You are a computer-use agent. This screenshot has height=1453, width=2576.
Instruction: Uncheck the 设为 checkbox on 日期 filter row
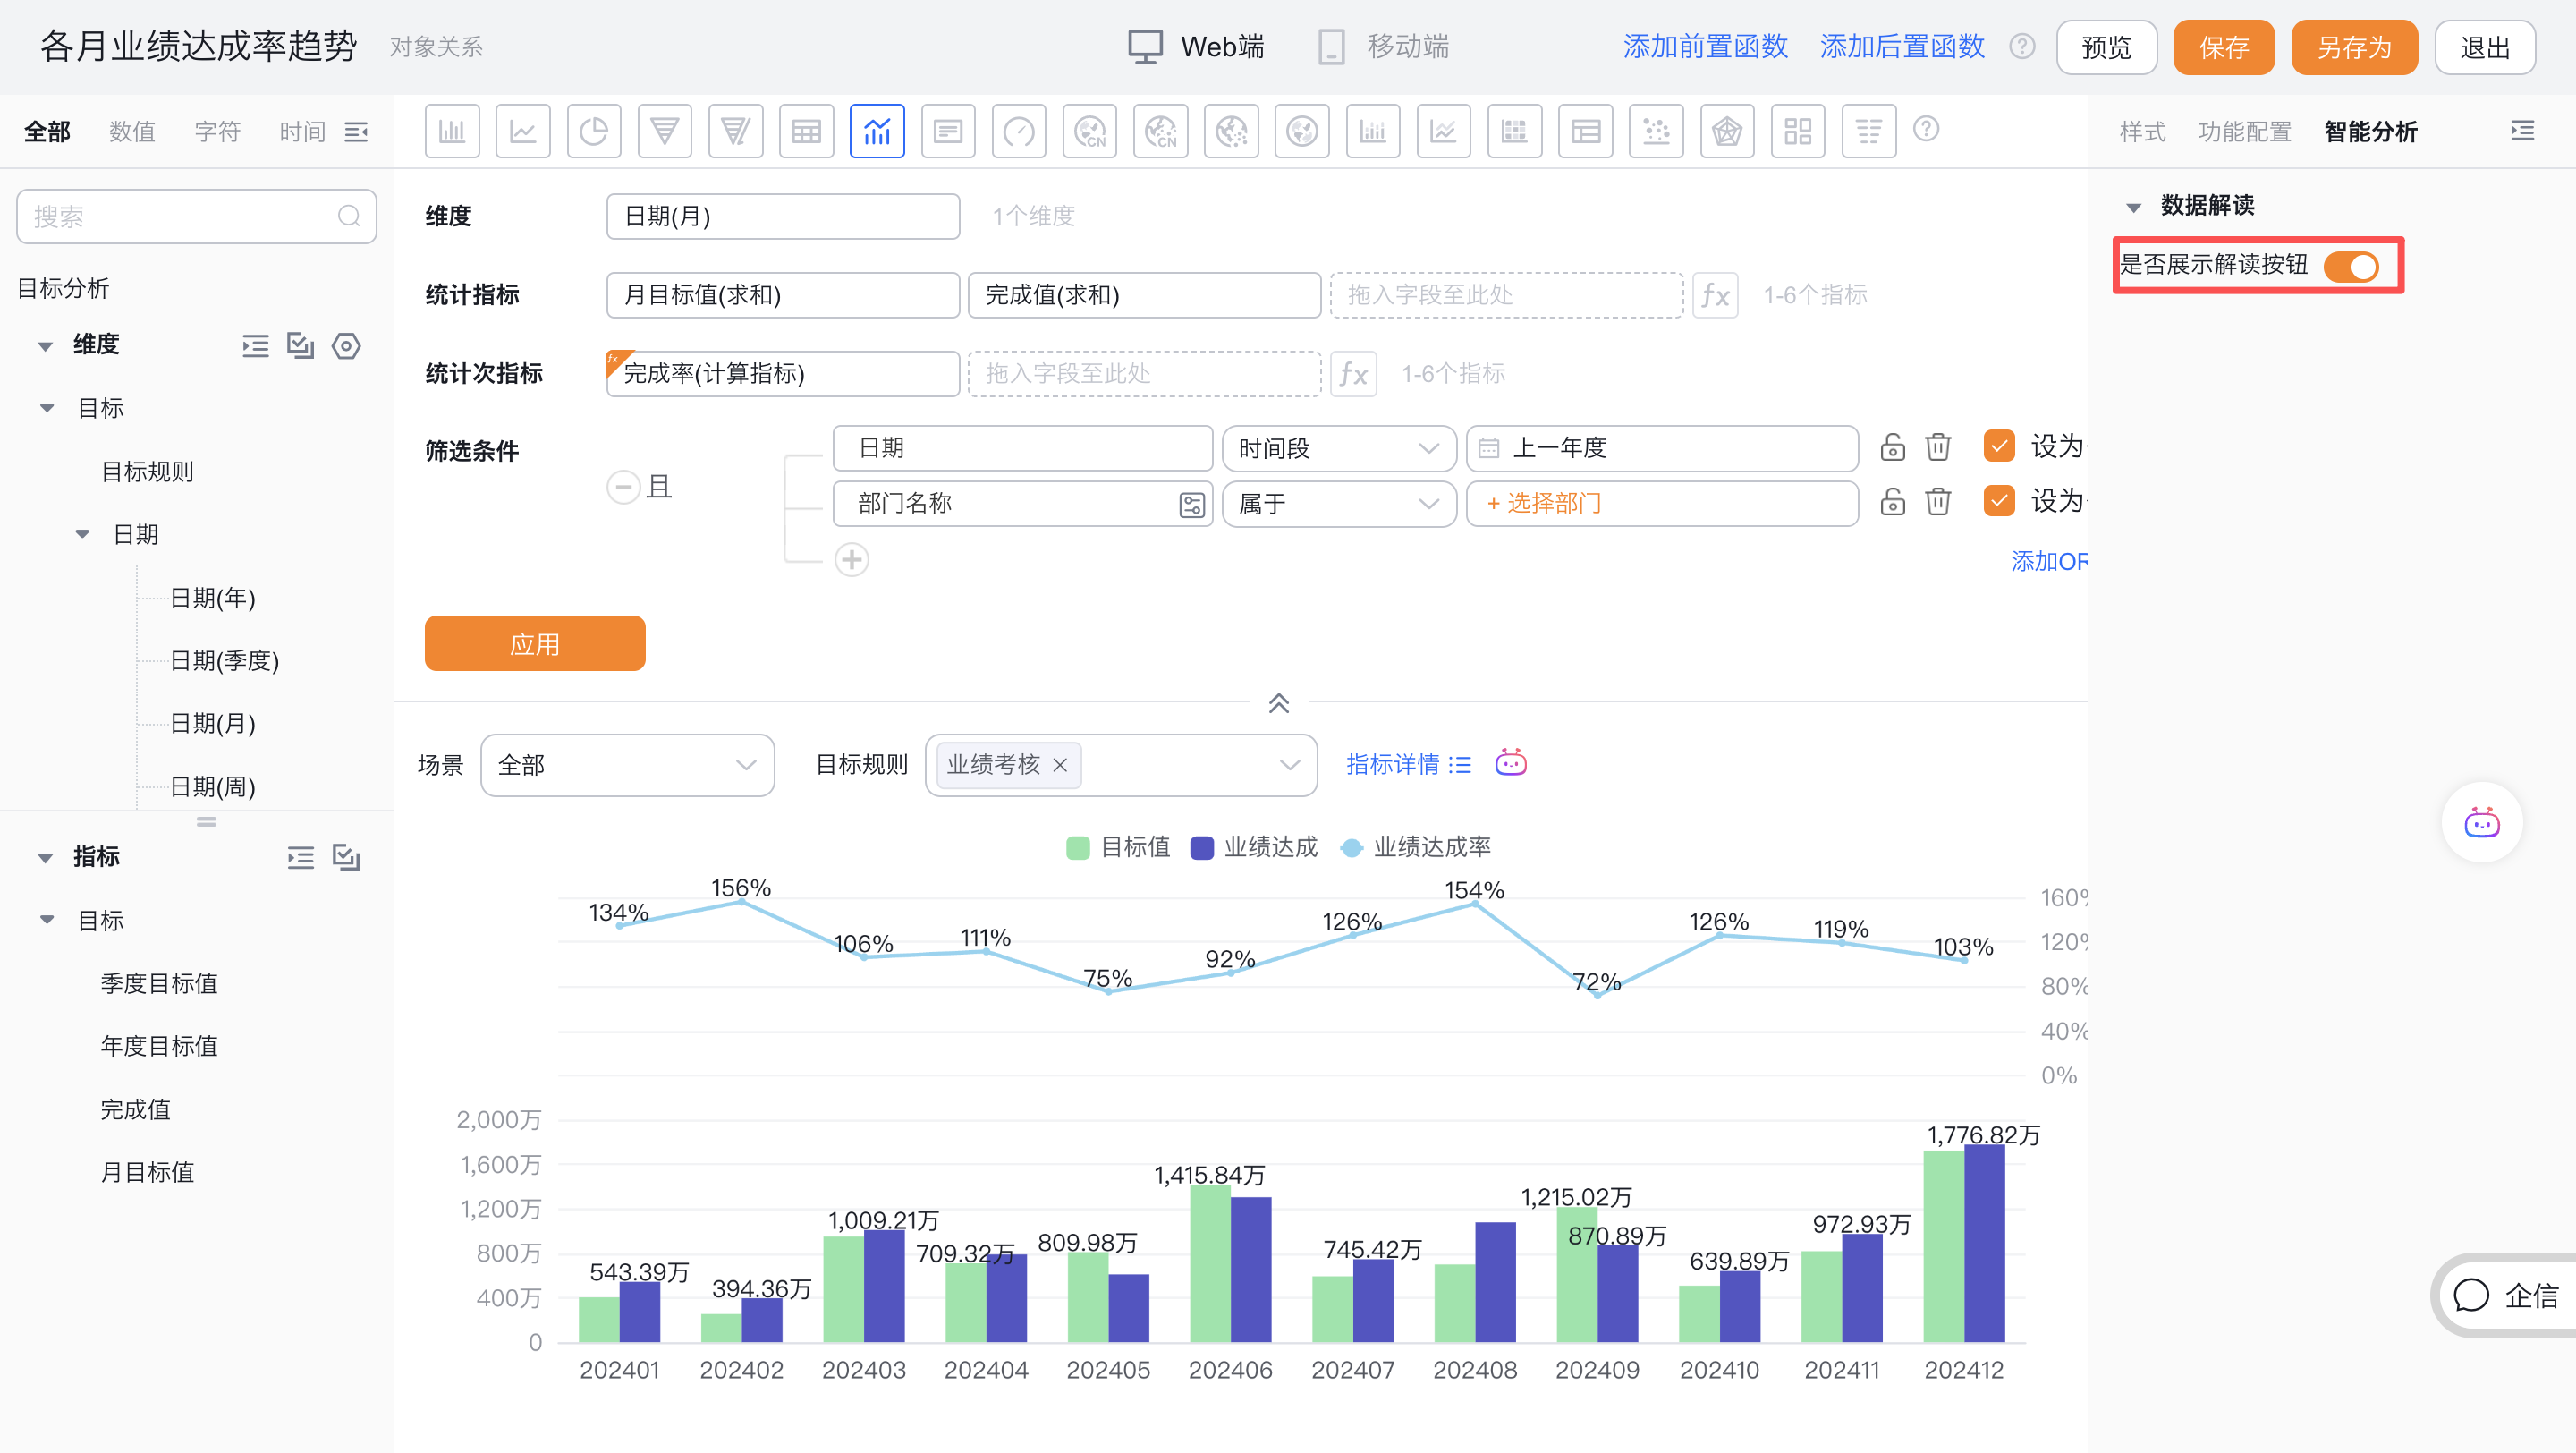coord(1998,447)
